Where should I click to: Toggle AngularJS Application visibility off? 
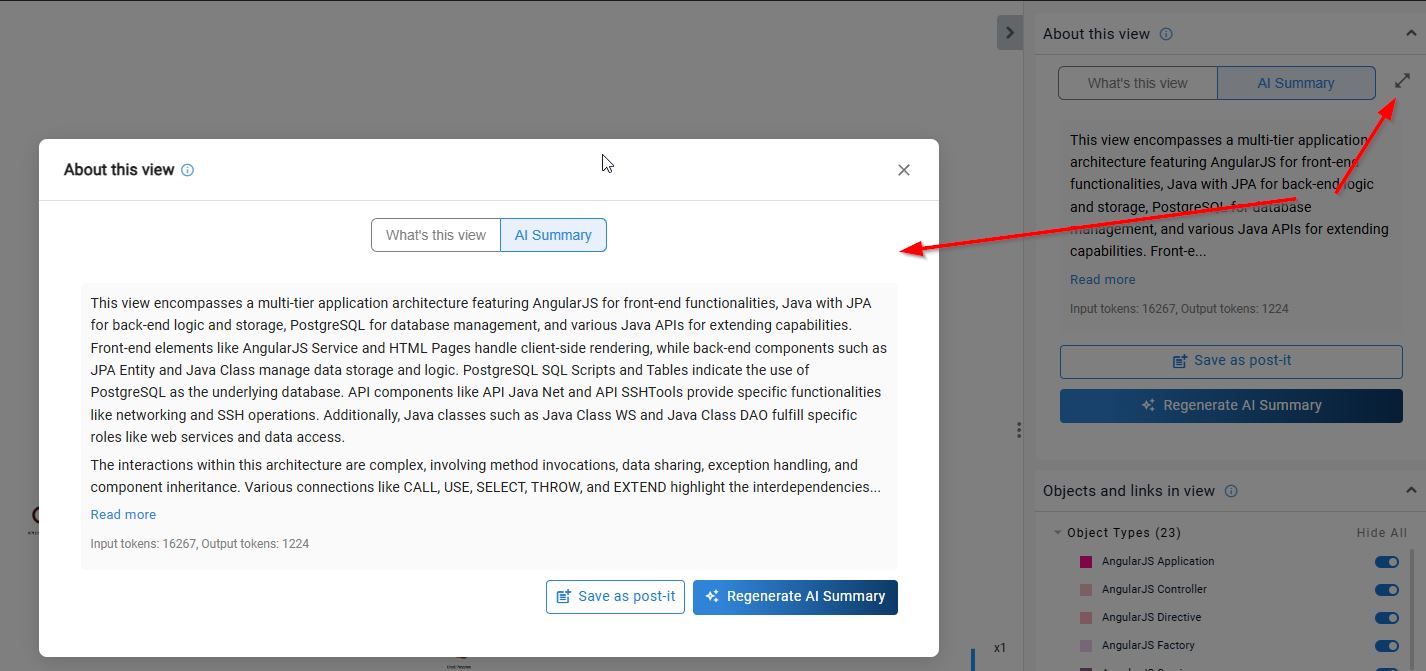tap(1386, 562)
